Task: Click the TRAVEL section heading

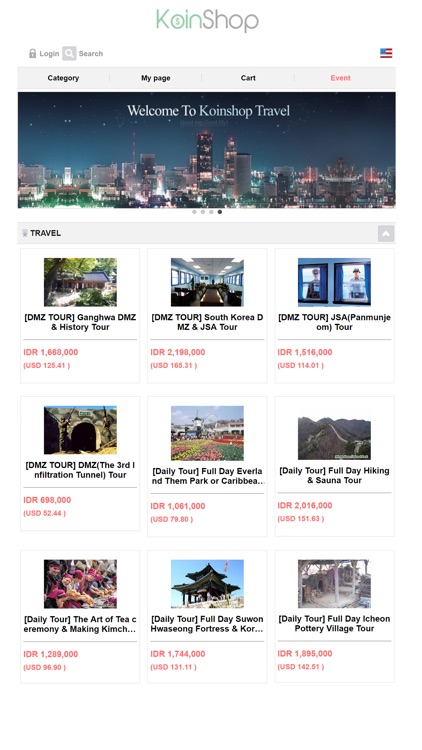Action: coord(45,233)
